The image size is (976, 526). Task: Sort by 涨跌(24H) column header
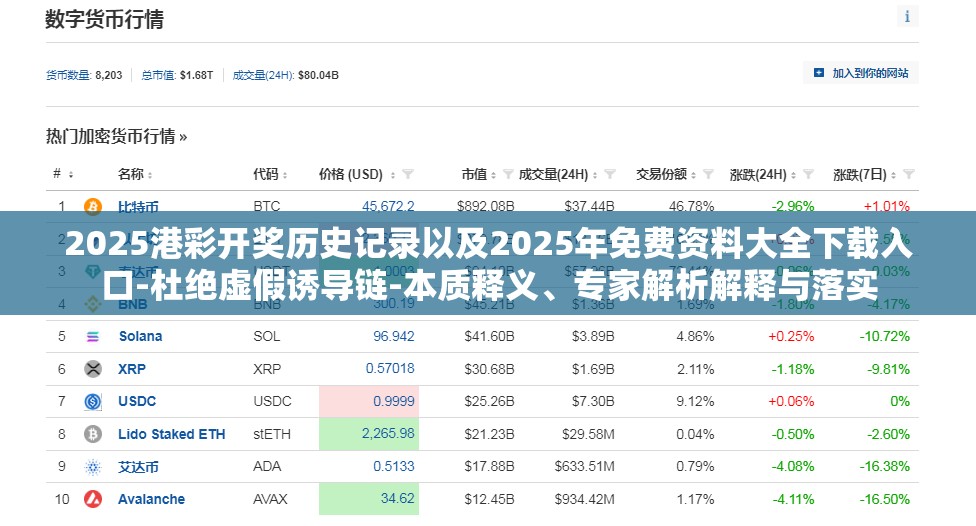point(763,174)
